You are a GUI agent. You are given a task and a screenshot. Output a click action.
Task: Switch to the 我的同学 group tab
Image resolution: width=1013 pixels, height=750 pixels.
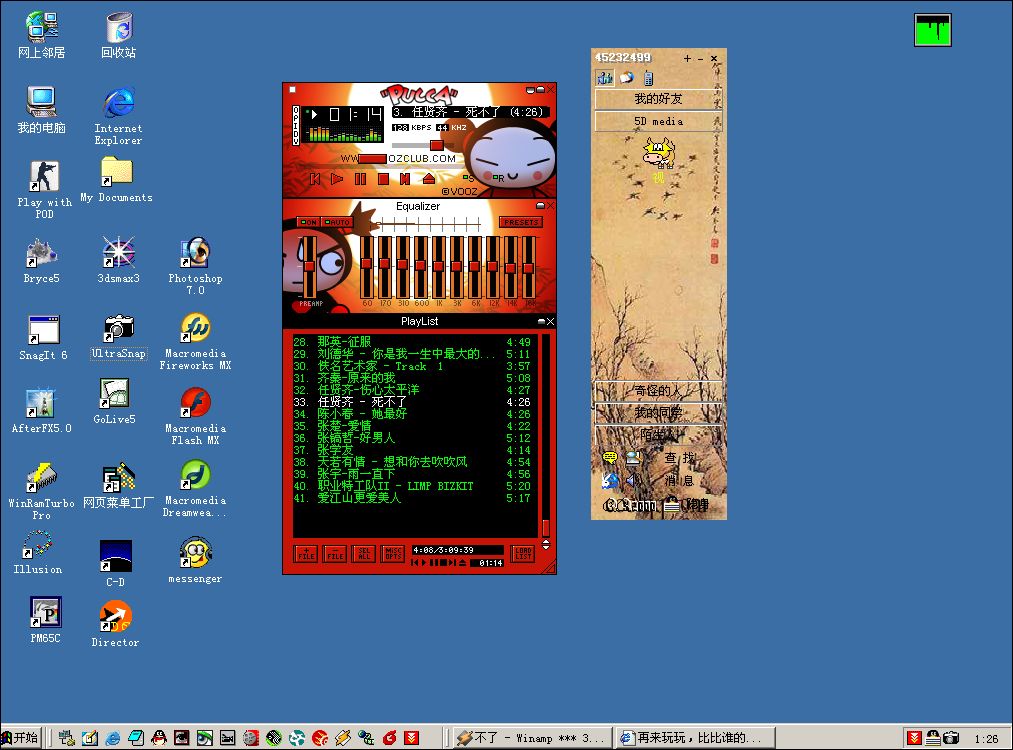(658, 412)
